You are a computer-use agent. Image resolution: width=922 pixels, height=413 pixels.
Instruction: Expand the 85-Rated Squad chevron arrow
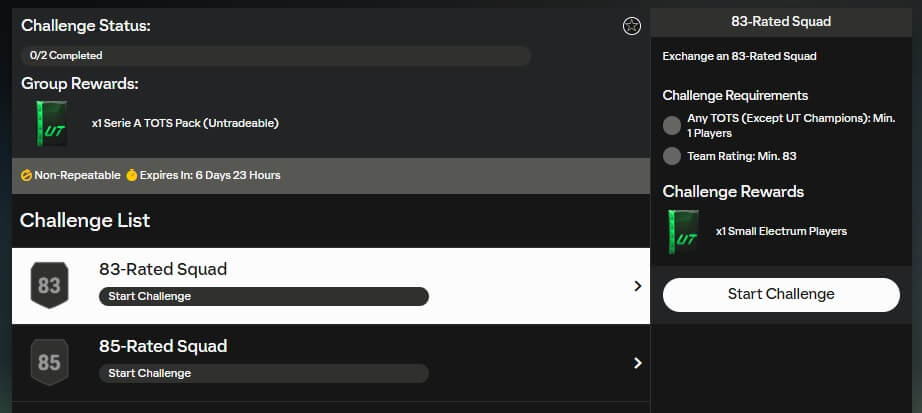[x=637, y=363]
